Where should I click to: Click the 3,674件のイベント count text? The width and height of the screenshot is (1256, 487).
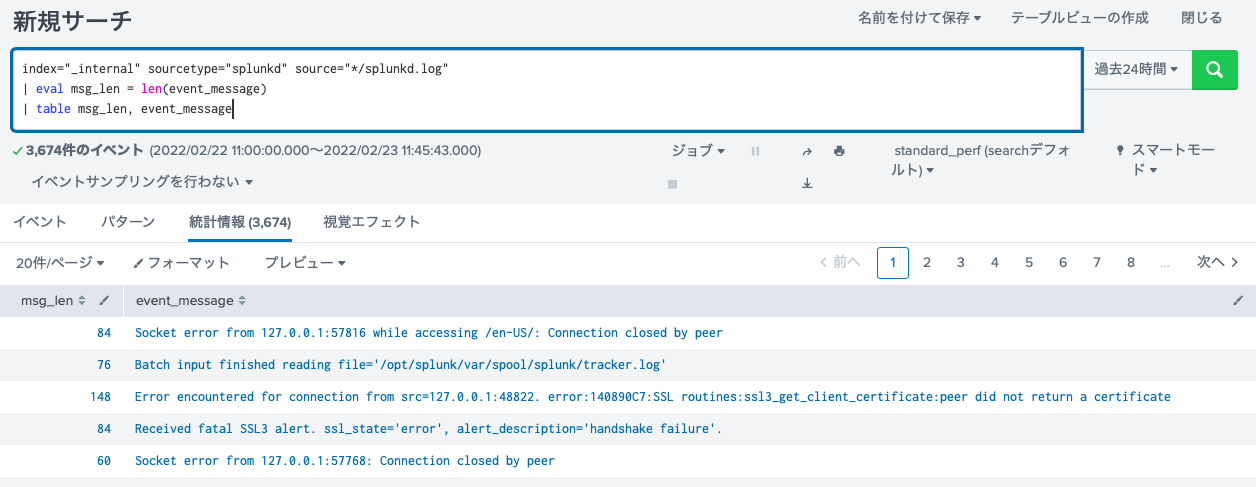pyautogui.click(x=85, y=151)
